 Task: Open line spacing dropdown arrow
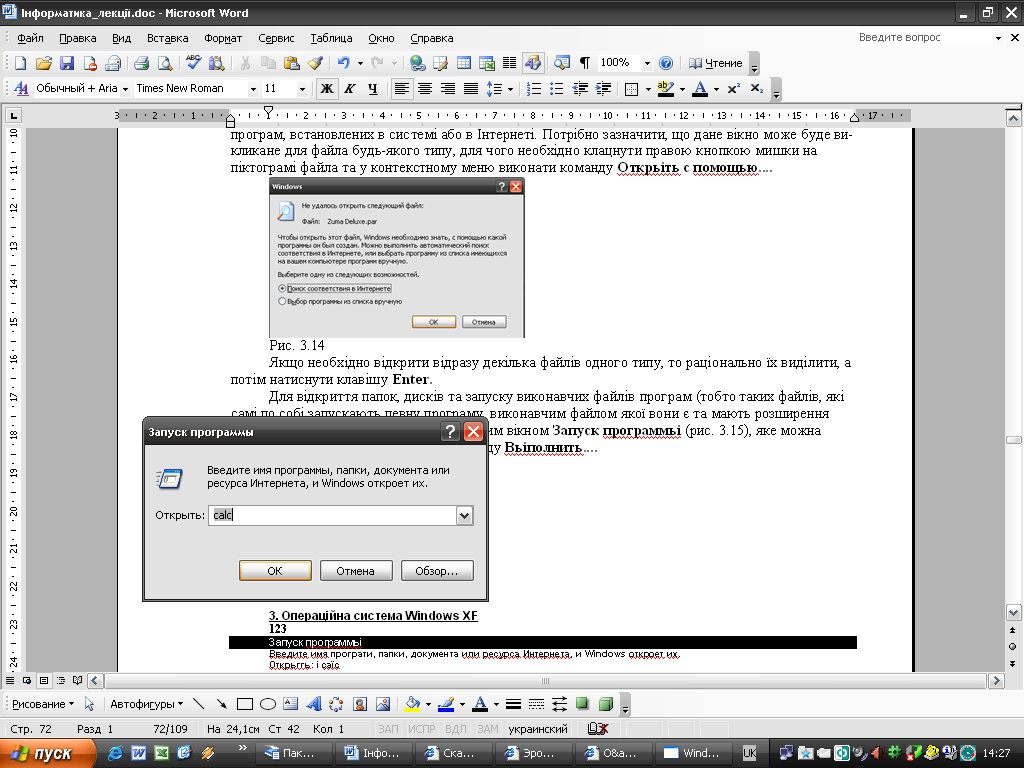point(510,89)
